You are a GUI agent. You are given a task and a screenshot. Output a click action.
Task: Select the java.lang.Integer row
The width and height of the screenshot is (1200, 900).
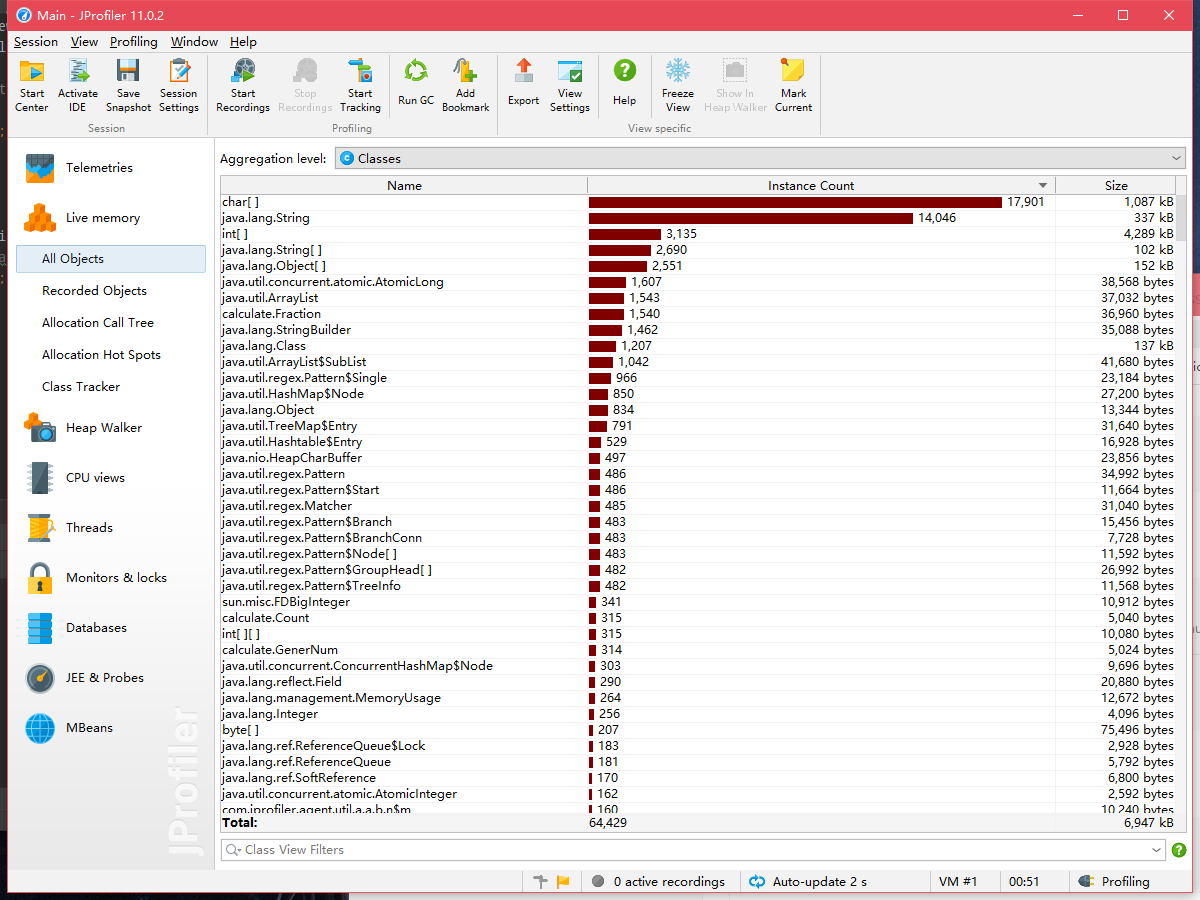point(698,714)
